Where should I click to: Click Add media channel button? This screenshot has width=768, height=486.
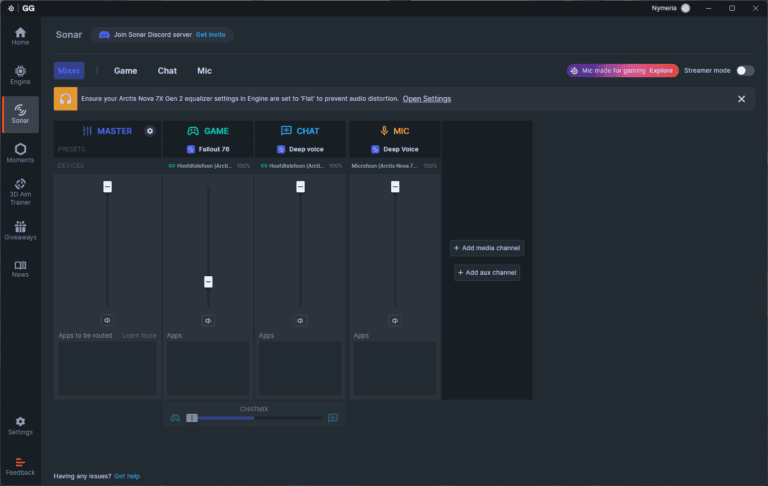click(x=487, y=248)
